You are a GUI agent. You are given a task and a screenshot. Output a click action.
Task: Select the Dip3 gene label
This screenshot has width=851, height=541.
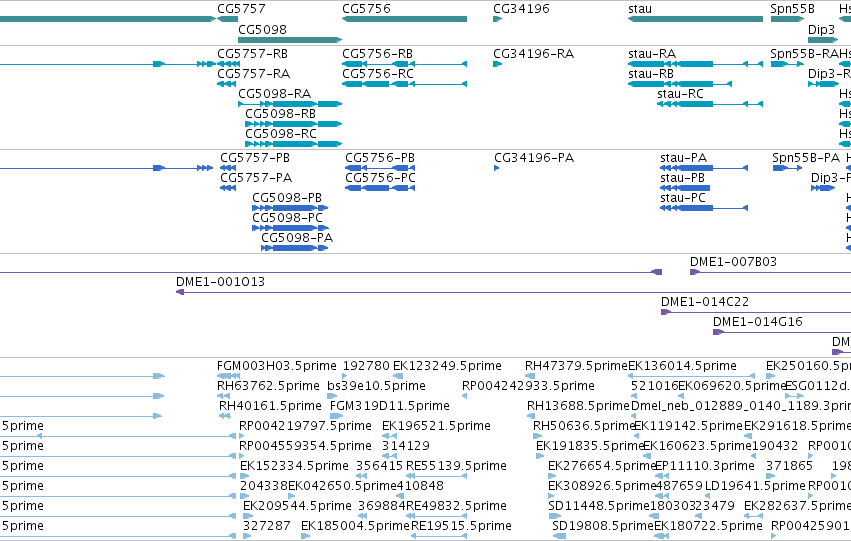(x=821, y=30)
